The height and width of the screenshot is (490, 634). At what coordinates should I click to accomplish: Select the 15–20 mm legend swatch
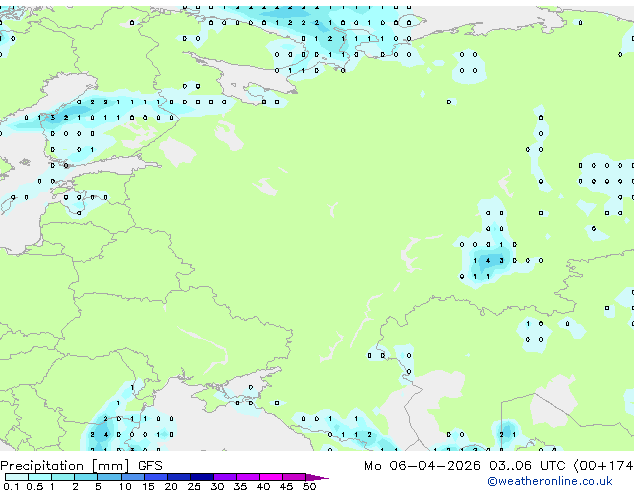coord(155,477)
